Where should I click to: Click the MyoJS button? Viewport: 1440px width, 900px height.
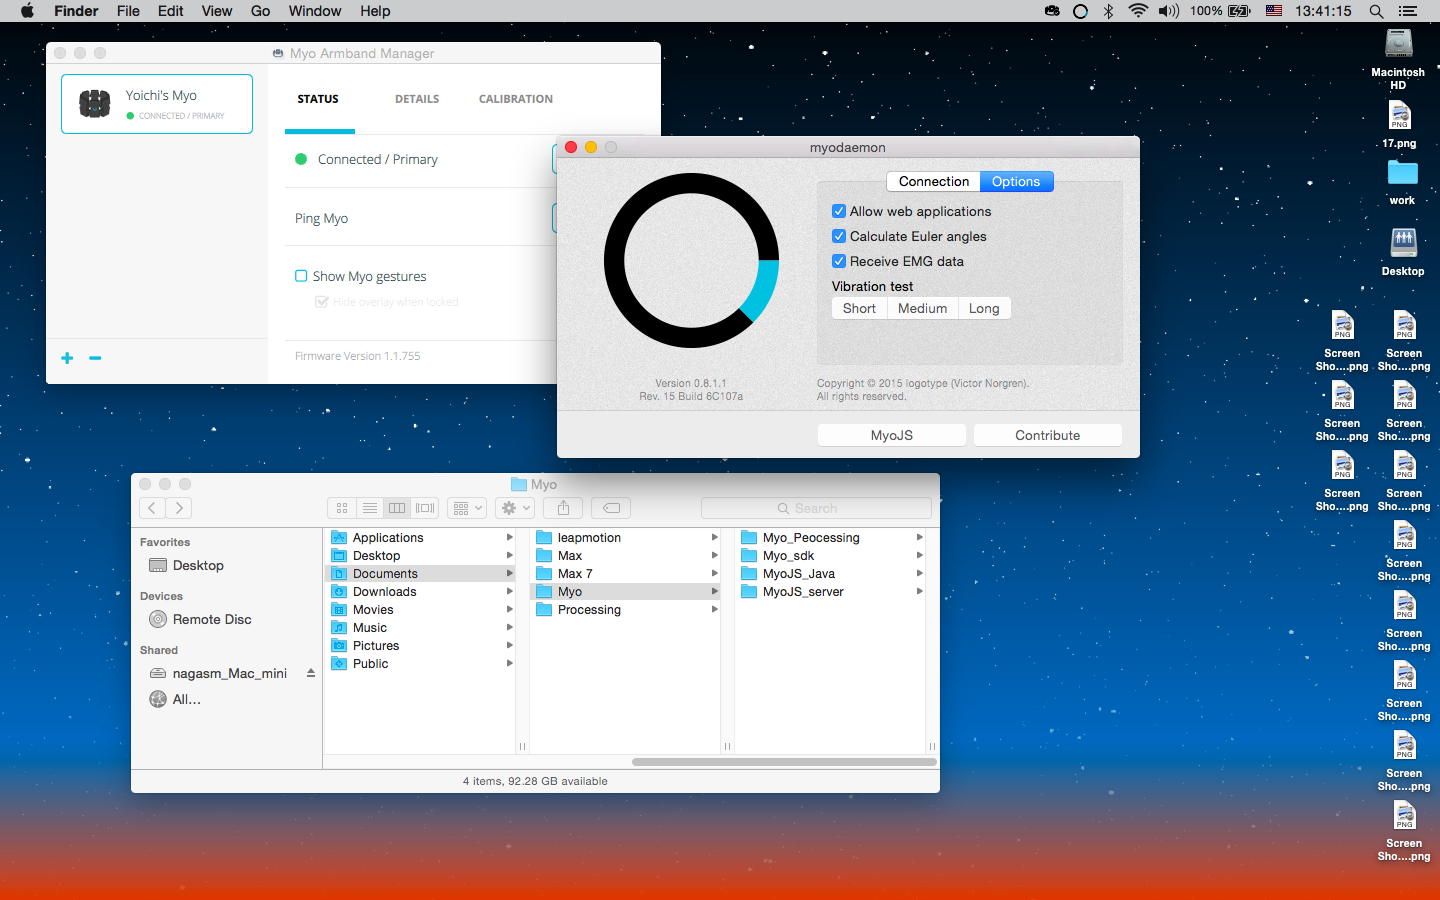[892, 435]
